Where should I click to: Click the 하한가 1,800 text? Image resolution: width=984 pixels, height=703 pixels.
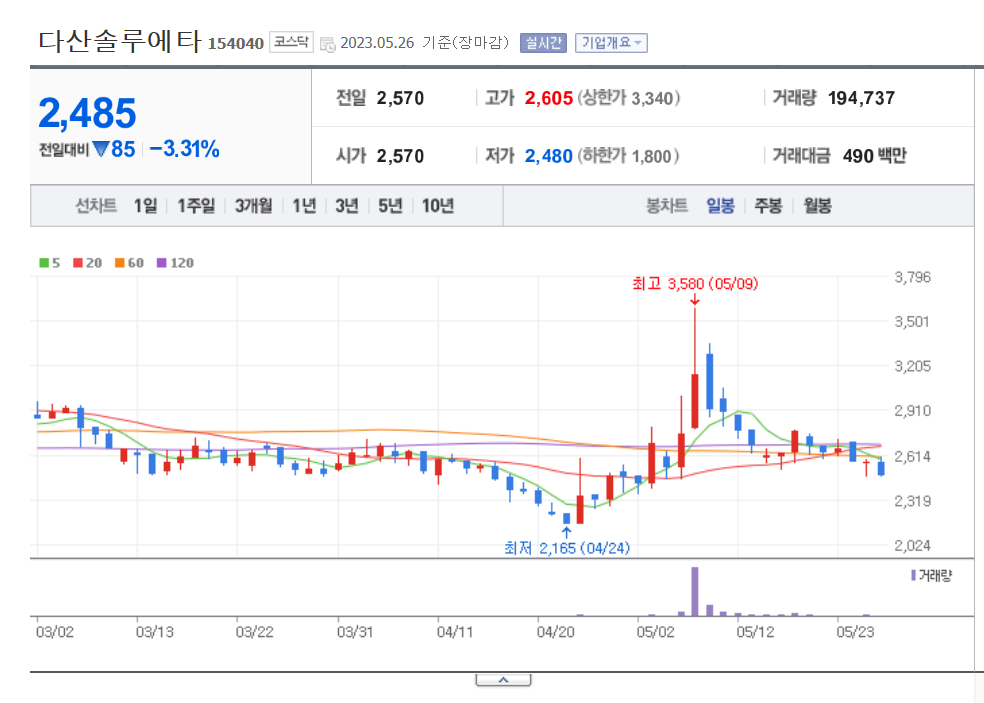(628, 156)
